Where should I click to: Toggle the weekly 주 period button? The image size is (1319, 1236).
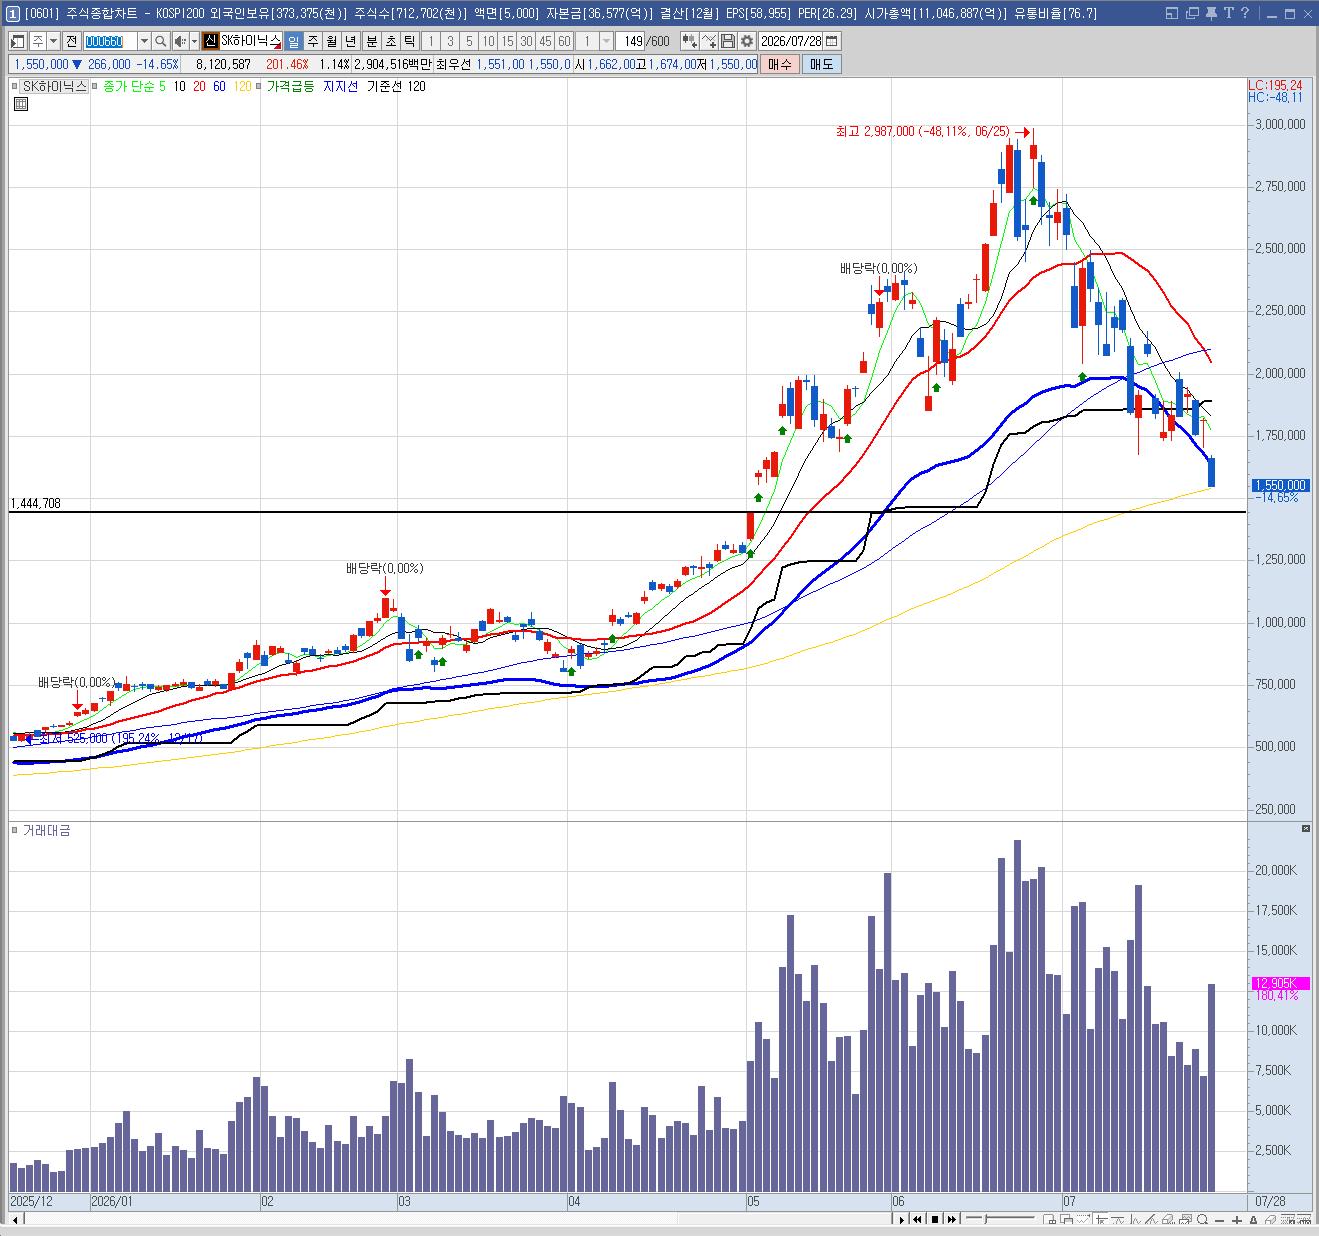(313, 41)
